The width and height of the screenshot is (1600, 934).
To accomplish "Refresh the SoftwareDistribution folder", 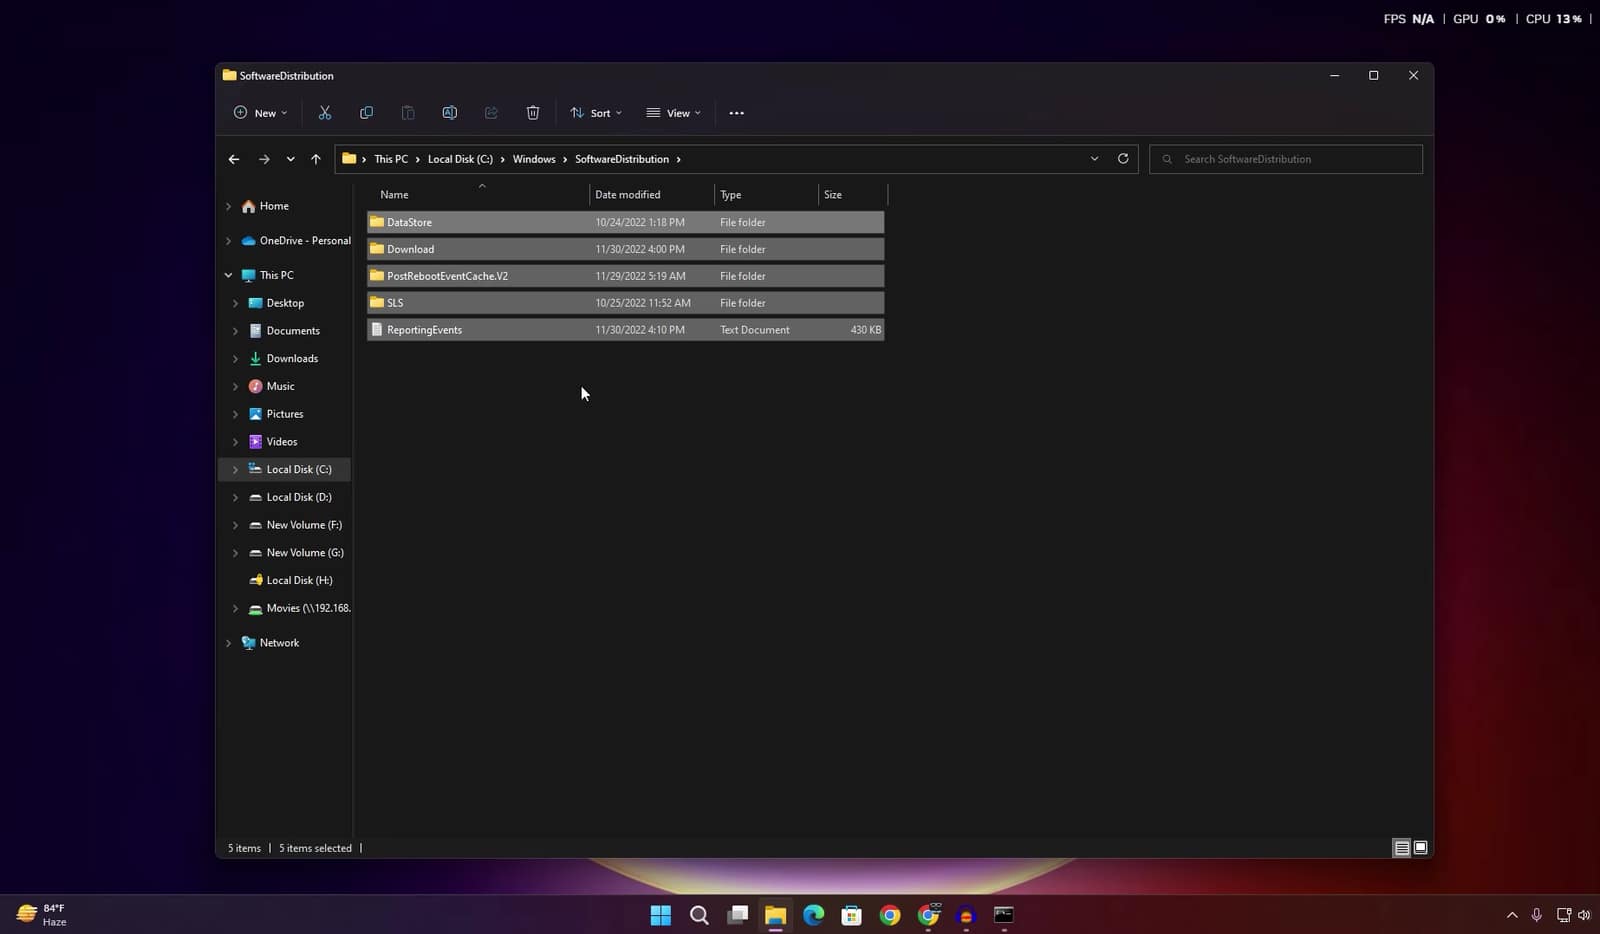I will coord(1123,159).
